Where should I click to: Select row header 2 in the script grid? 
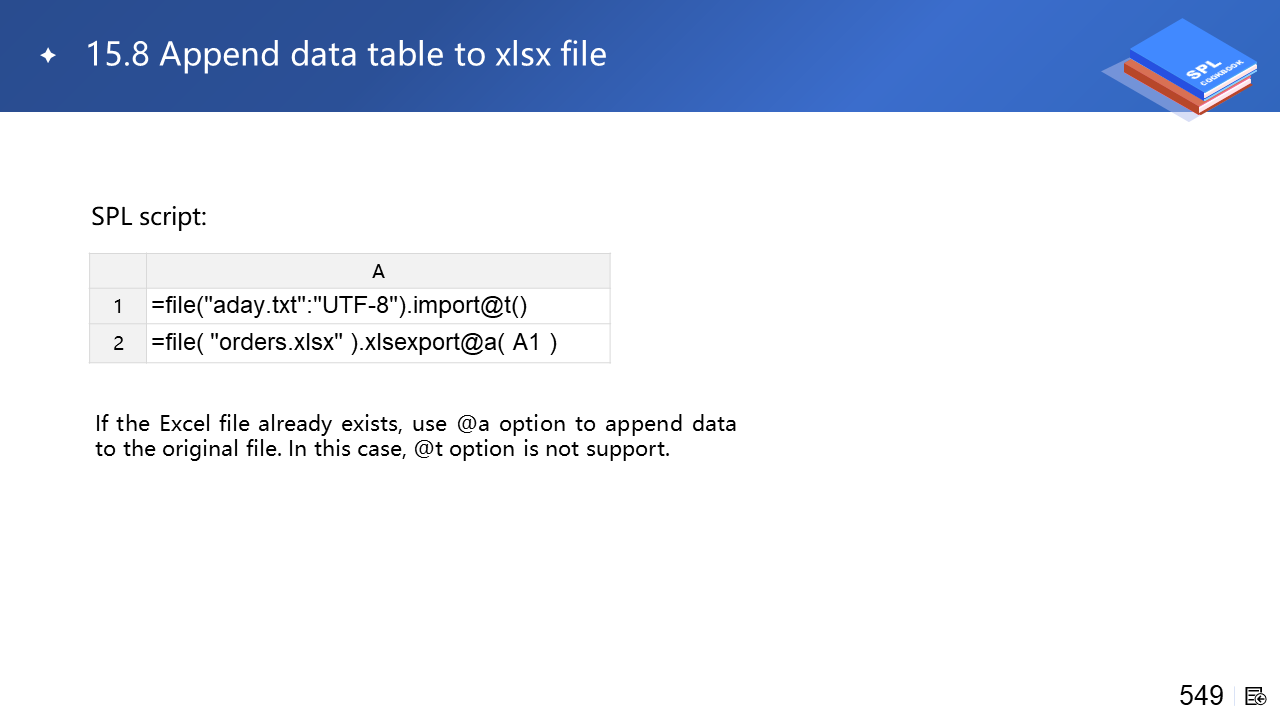(118, 343)
